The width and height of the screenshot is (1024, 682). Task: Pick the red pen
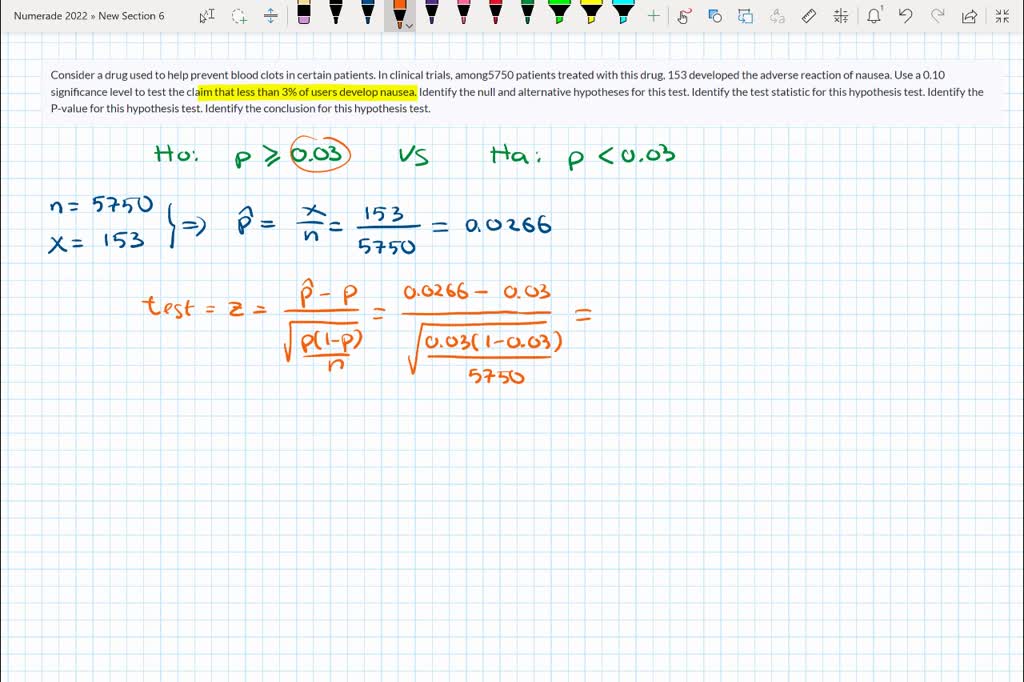(x=496, y=13)
